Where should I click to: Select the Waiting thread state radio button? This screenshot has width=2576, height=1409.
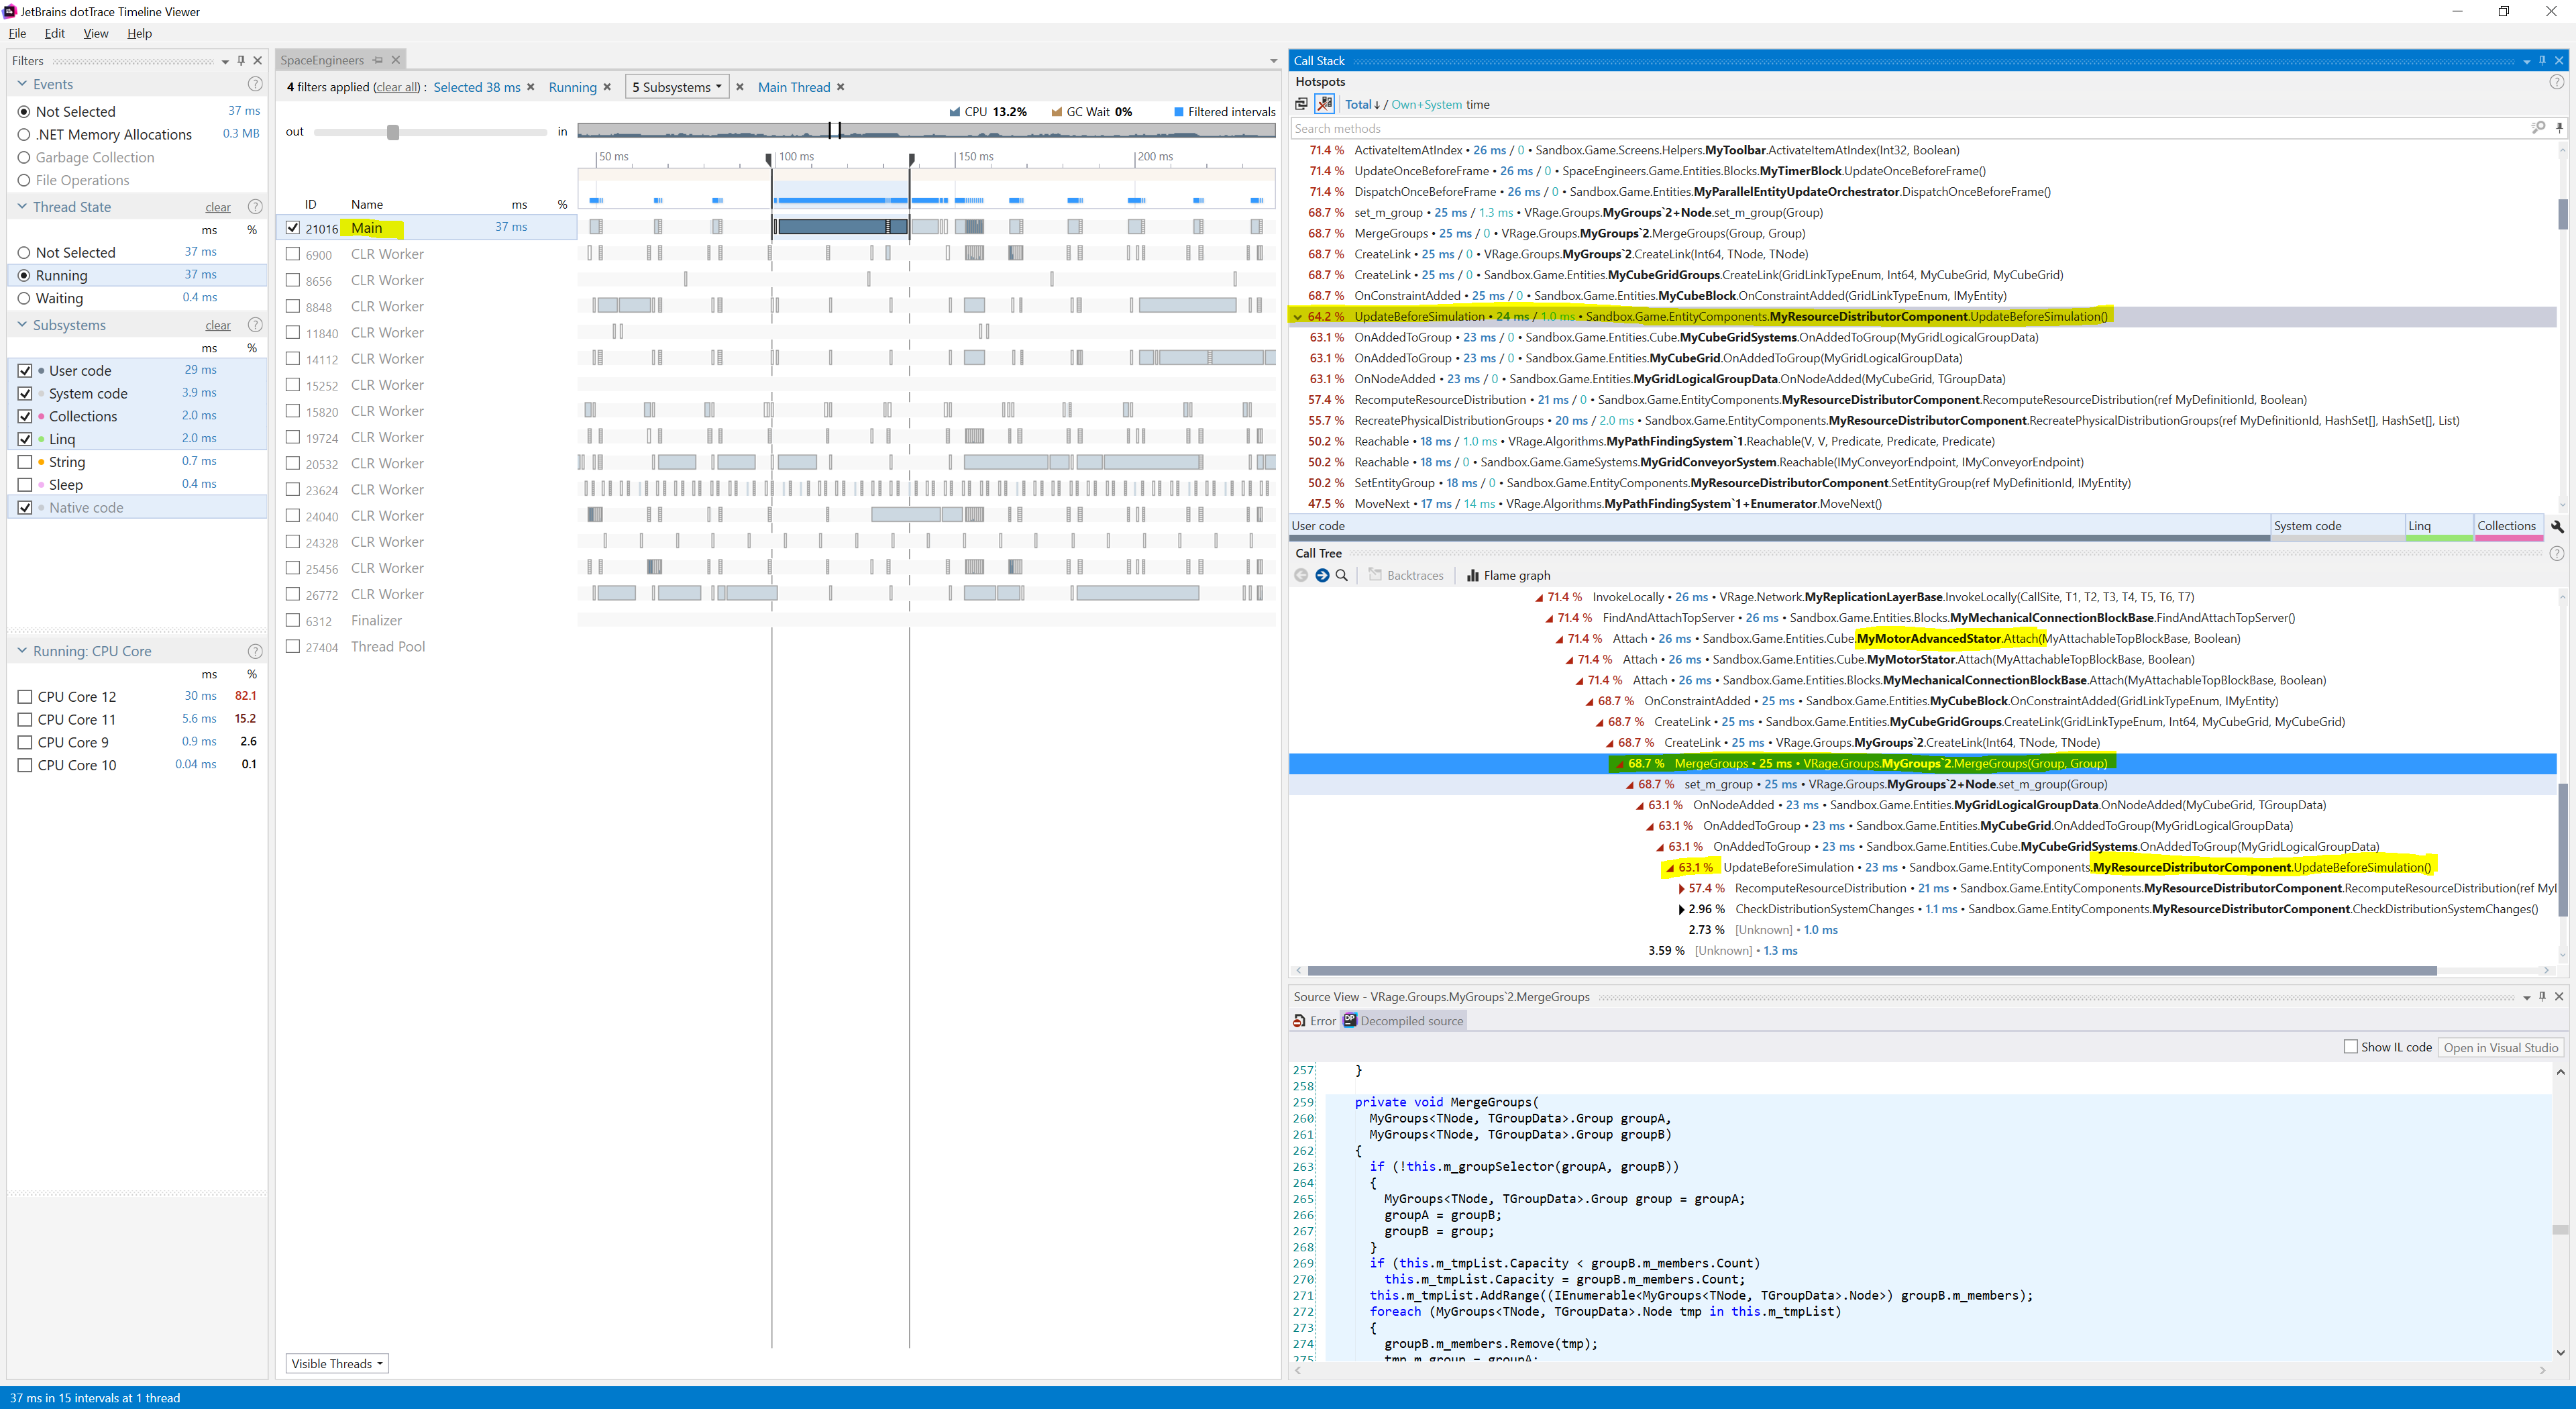(x=24, y=299)
